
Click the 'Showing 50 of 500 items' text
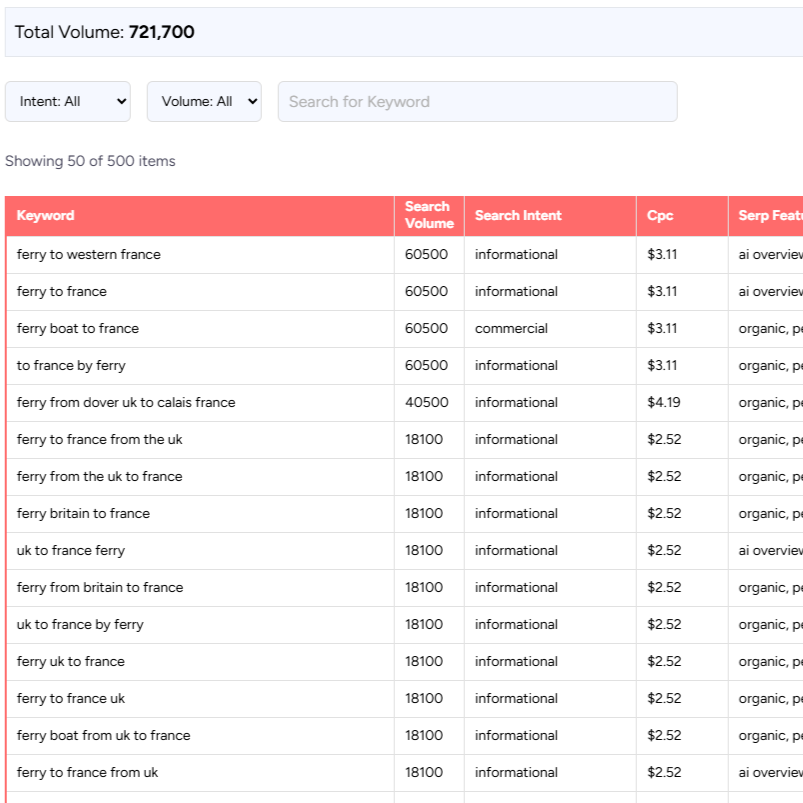tap(90, 161)
